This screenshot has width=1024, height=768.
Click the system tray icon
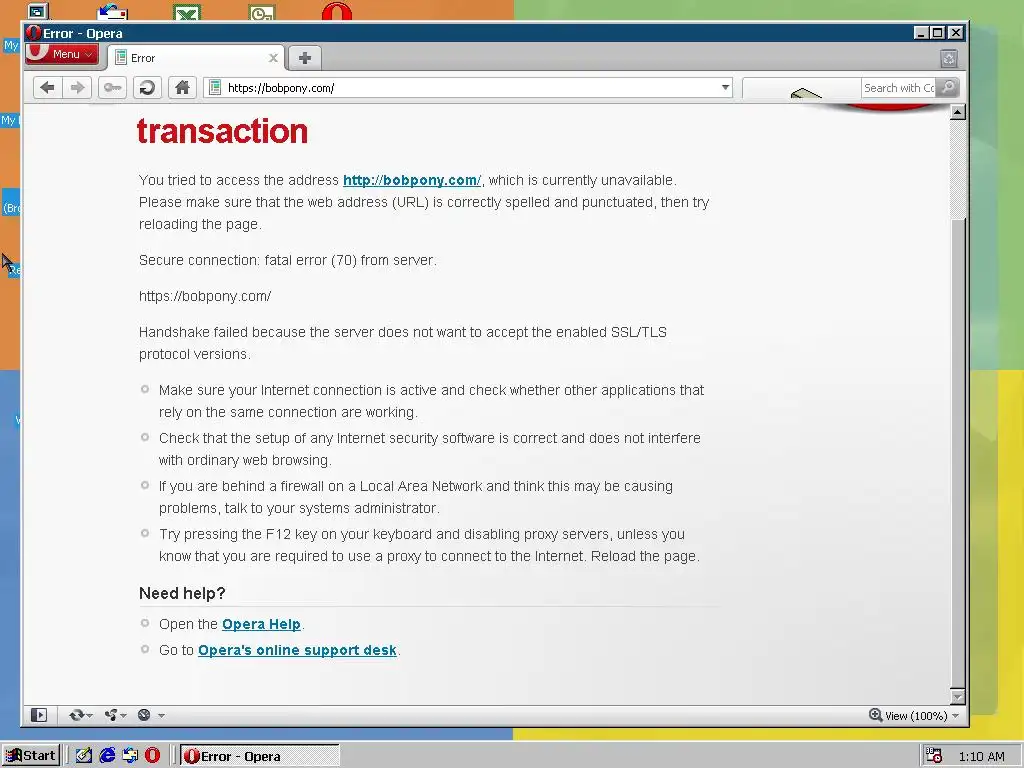coord(934,756)
